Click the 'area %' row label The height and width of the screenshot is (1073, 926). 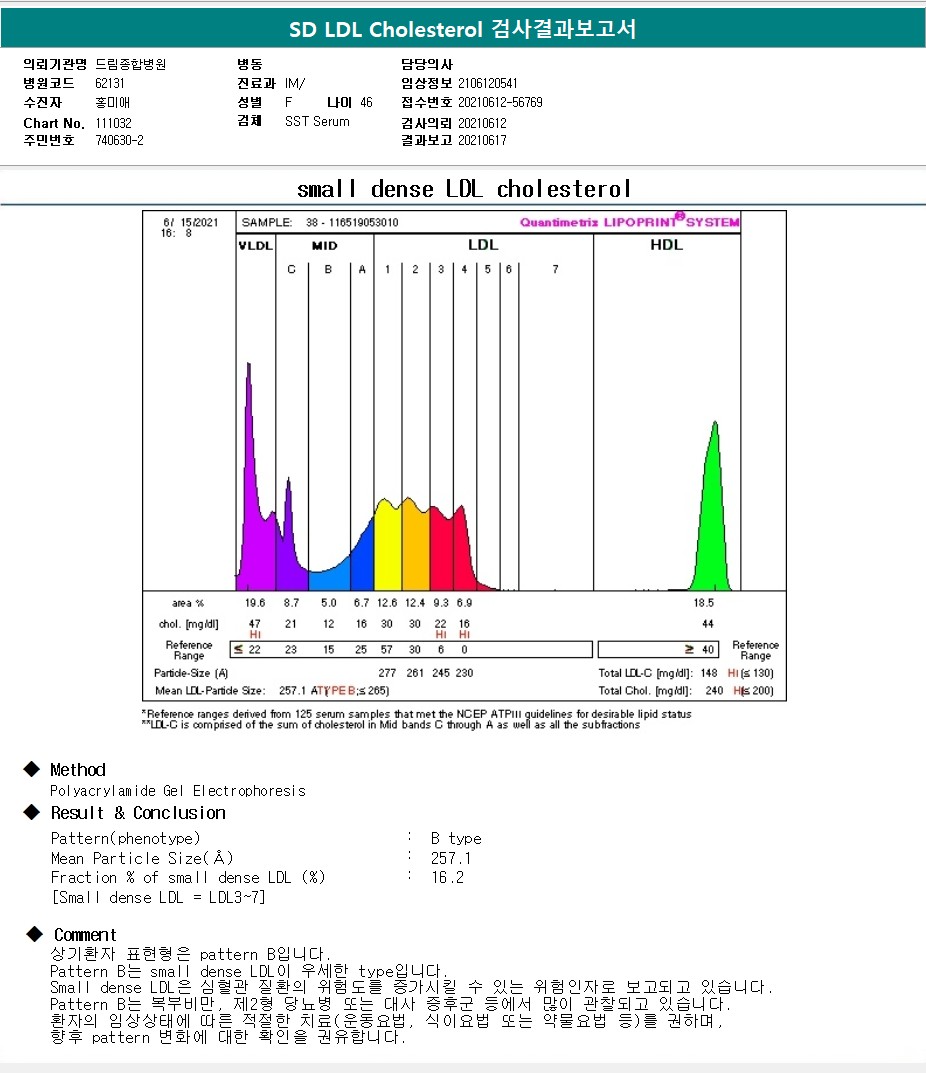pos(188,603)
